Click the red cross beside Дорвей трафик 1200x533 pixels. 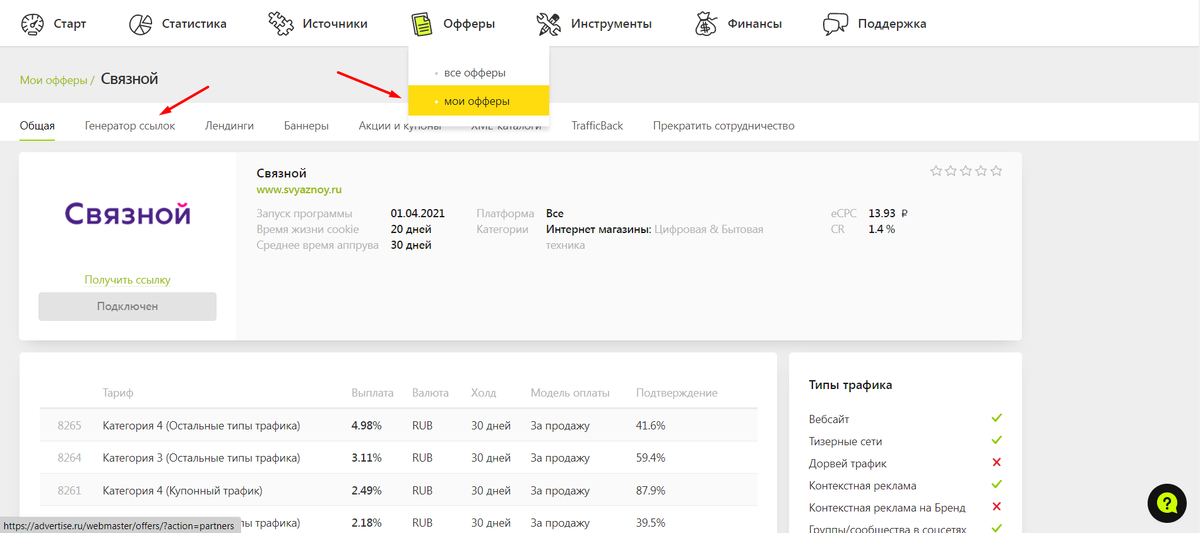pyautogui.click(x=996, y=463)
